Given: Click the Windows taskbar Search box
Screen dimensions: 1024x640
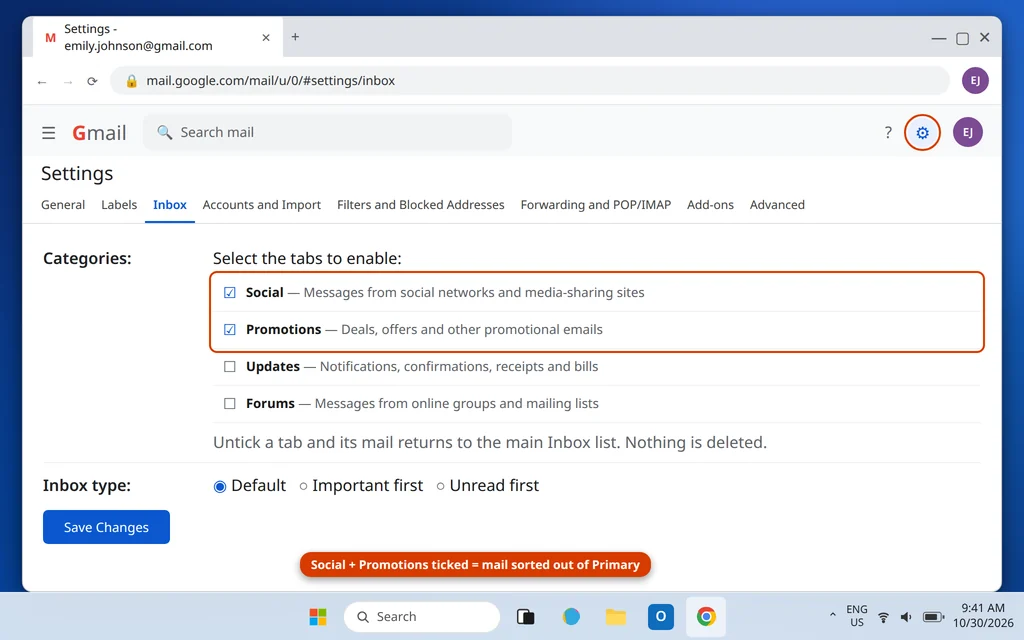Looking at the screenshot, I should click(421, 616).
